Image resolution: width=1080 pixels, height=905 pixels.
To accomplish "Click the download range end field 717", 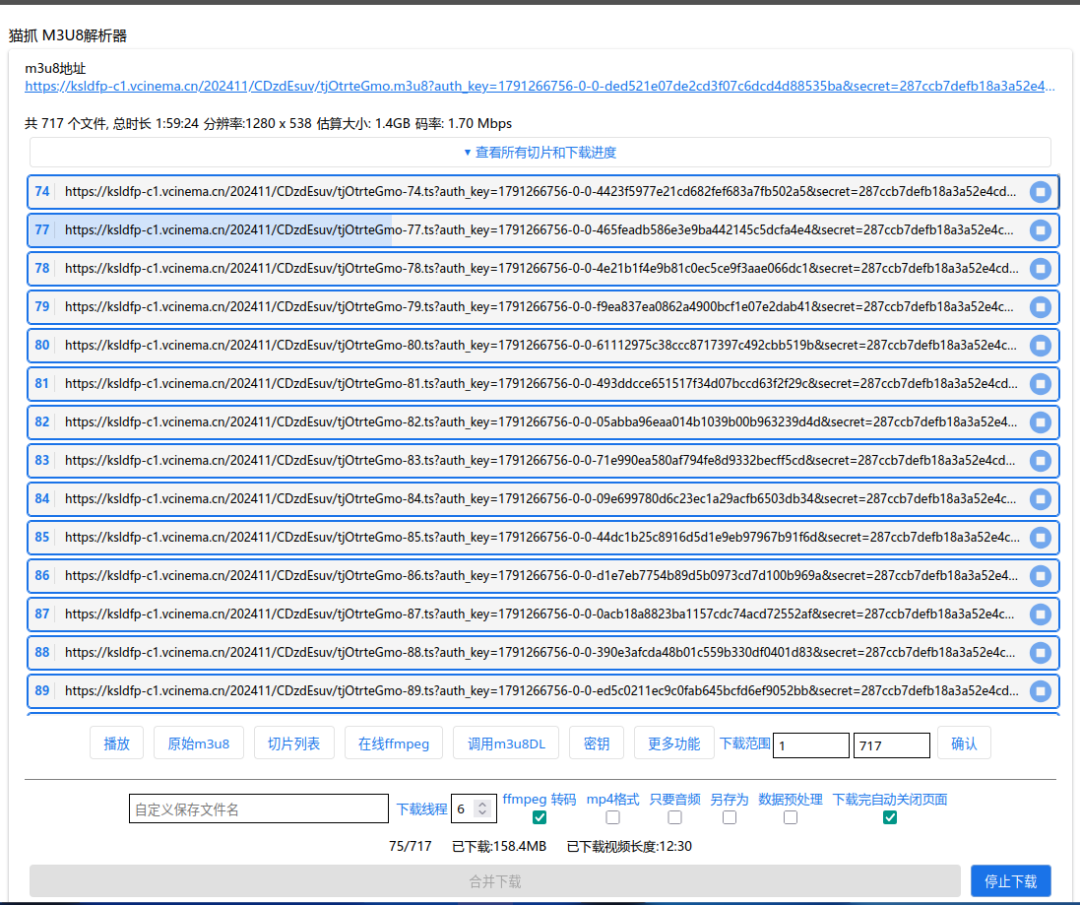I will click(891, 745).
